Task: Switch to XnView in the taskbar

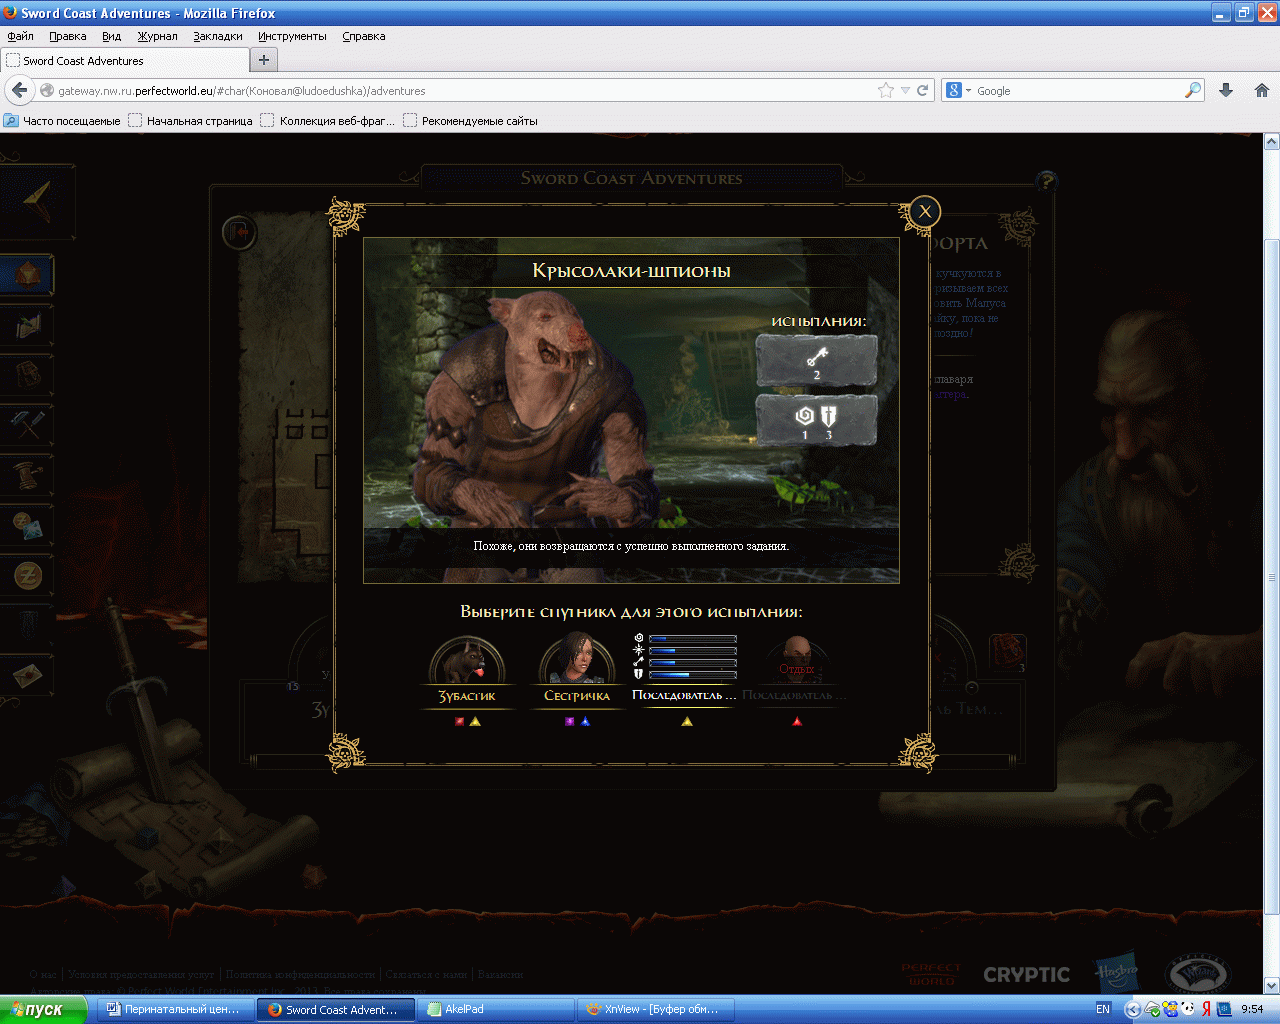Action: (657, 1009)
